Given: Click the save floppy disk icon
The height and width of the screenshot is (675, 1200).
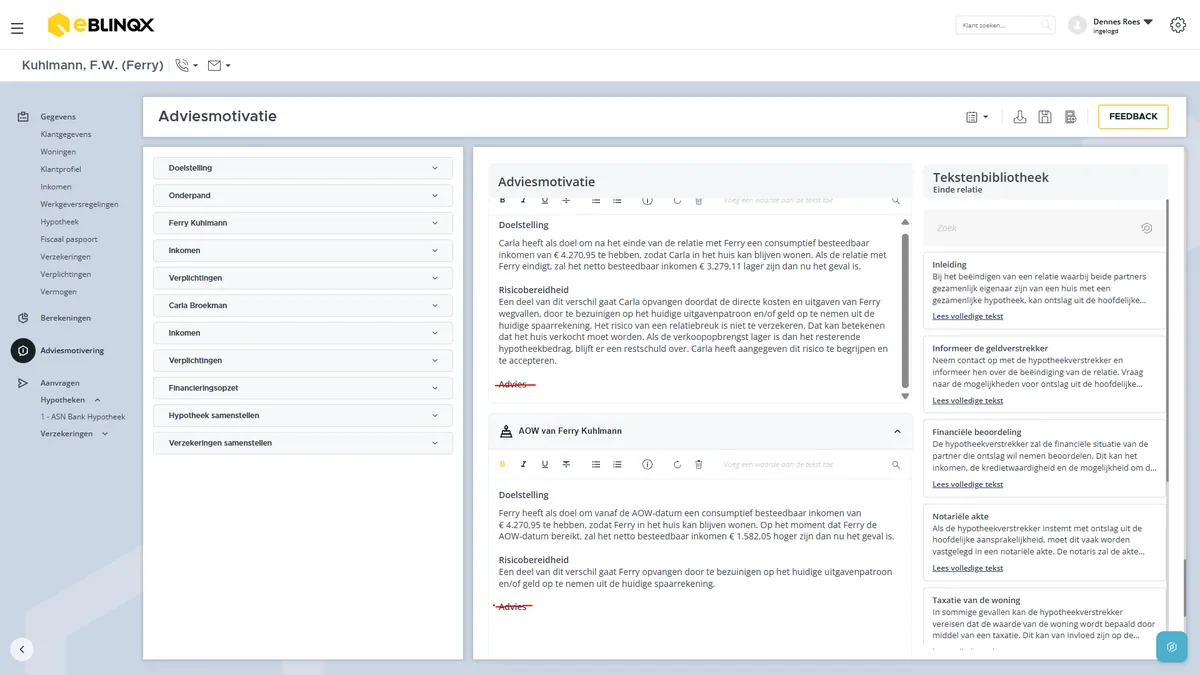Looking at the screenshot, I should point(1045,117).
